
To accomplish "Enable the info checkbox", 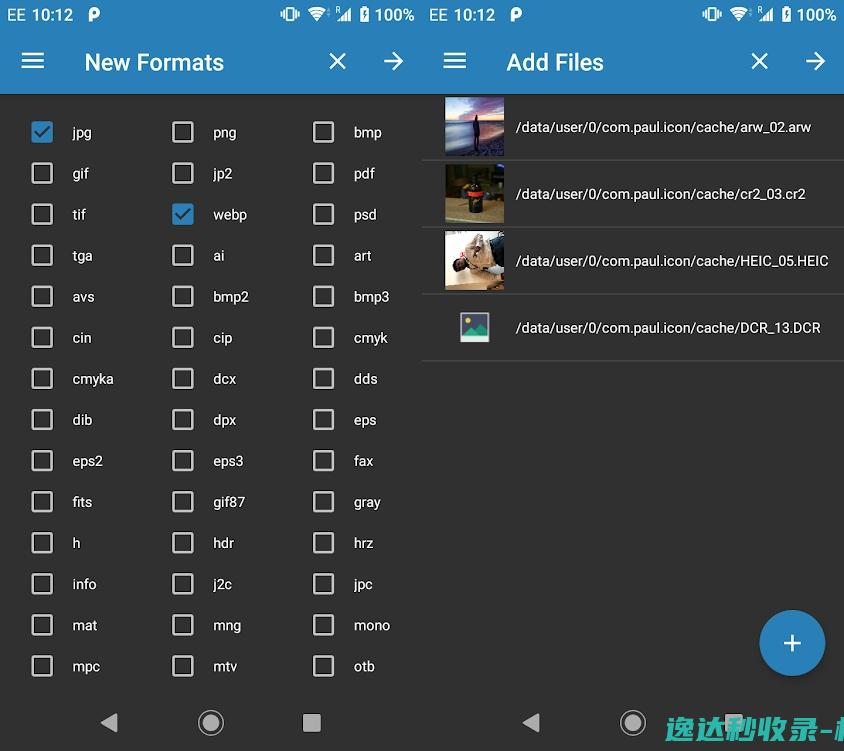I will point(42,584).
